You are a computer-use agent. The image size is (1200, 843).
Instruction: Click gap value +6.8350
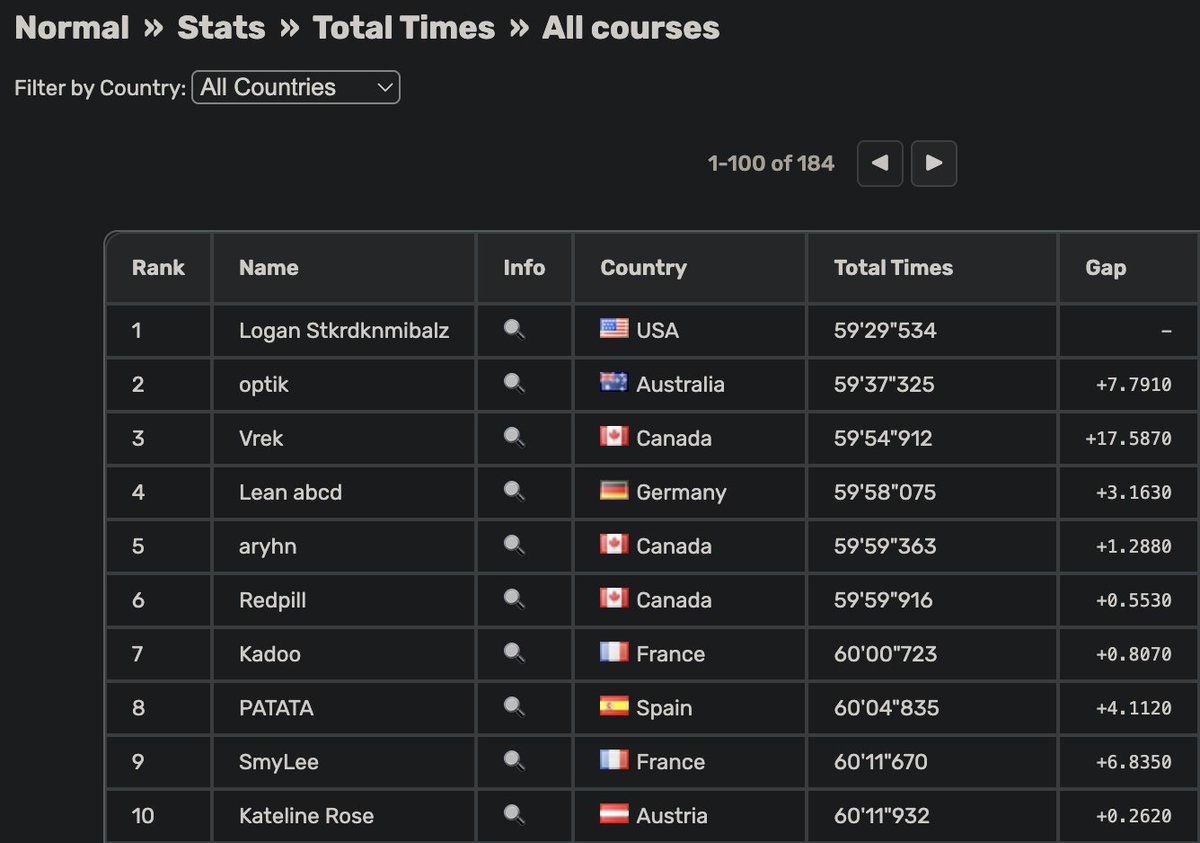pos(1134,762)
